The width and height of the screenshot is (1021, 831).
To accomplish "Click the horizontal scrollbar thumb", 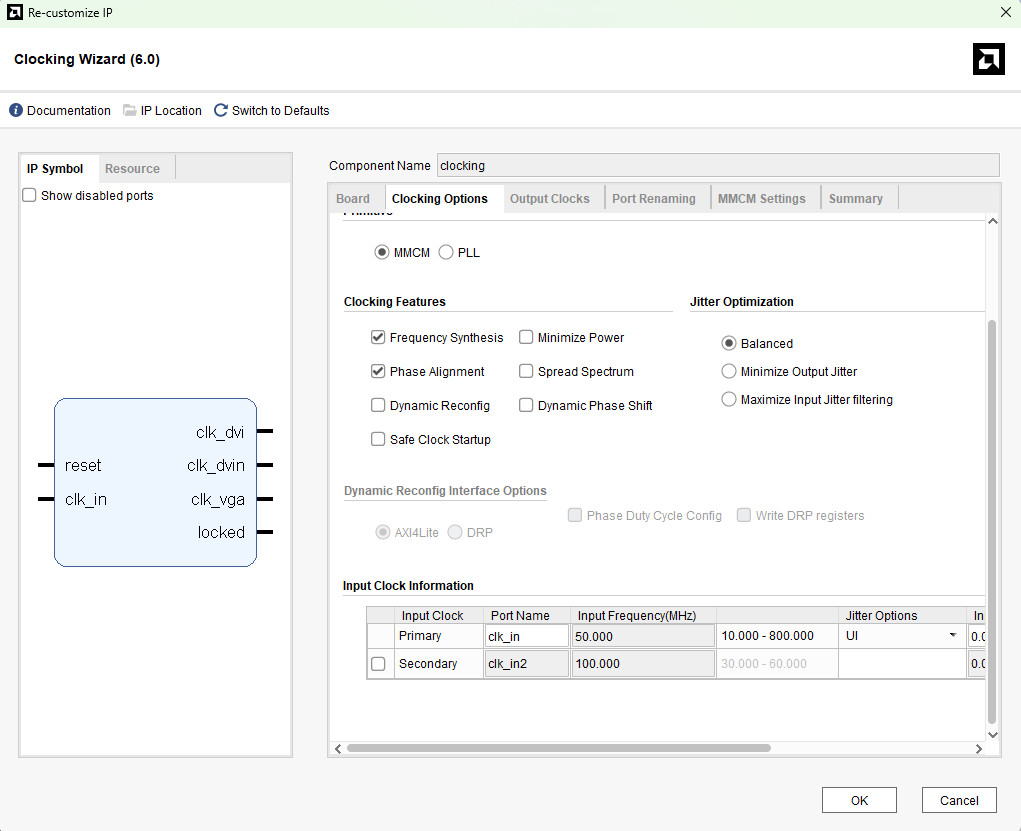I will (558, 748).
